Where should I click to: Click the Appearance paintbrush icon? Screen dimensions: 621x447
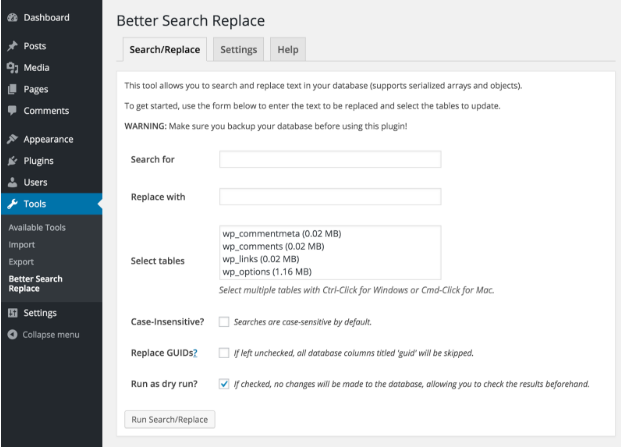pyautogui.click(x=13, y=139)
